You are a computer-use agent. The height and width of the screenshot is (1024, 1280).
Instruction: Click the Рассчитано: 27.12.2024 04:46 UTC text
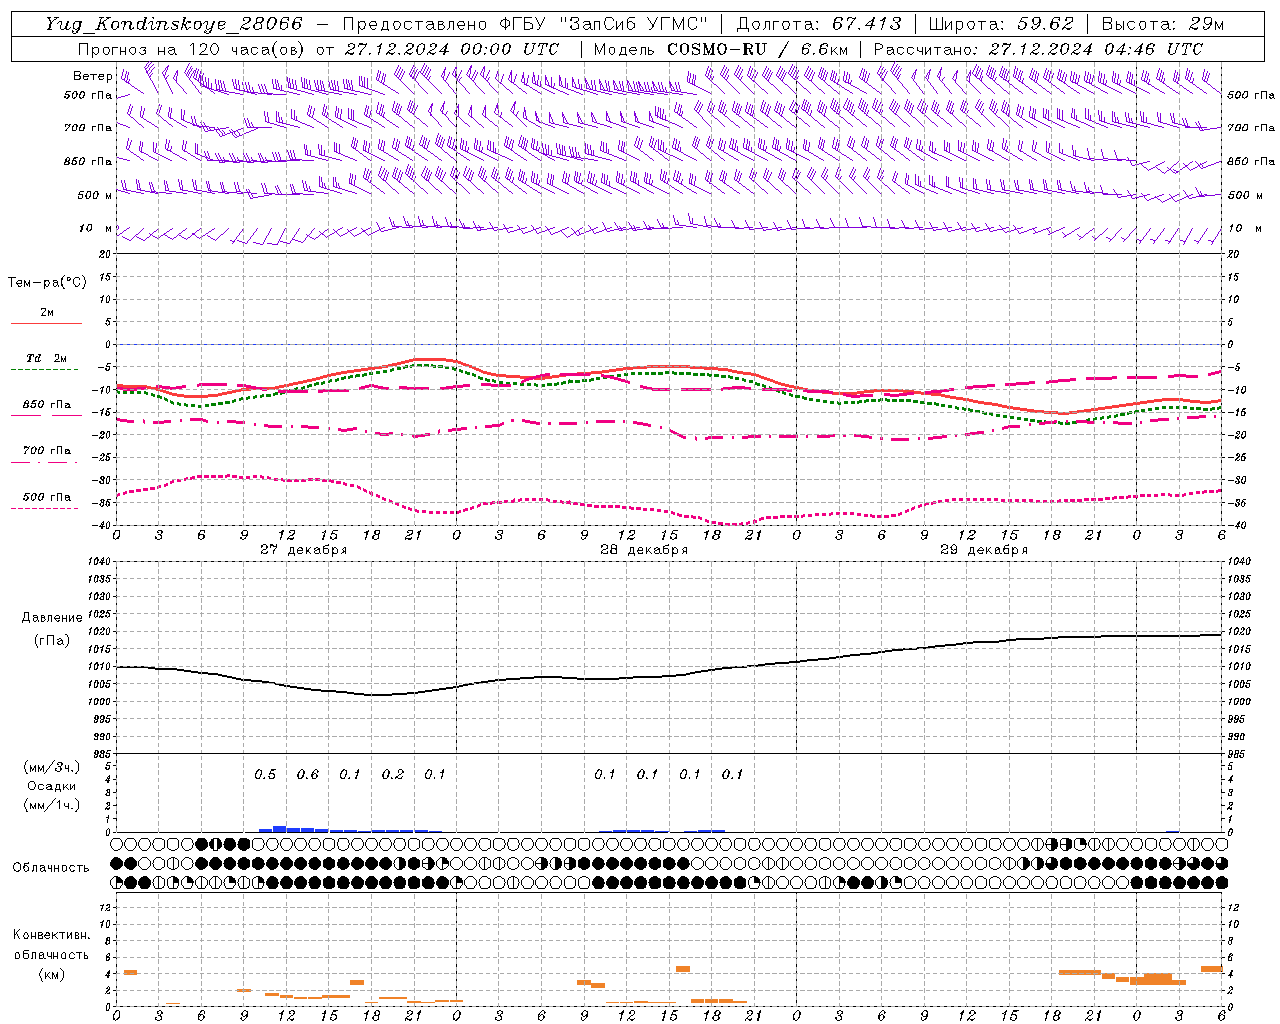click(x=1038, y=49)
